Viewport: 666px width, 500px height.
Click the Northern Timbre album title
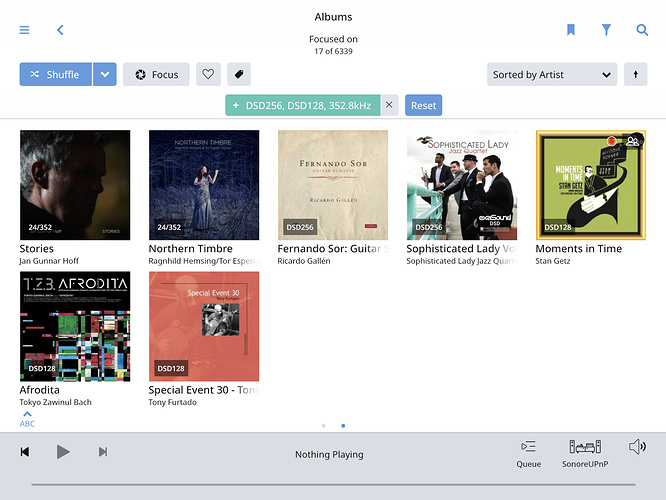click(x=191, y=249)
